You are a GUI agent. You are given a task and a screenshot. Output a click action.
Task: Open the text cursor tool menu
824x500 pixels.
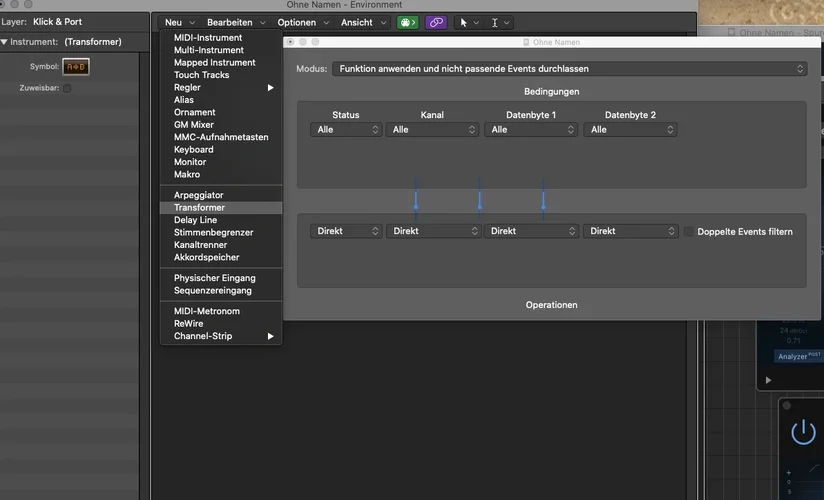point(500,22)
